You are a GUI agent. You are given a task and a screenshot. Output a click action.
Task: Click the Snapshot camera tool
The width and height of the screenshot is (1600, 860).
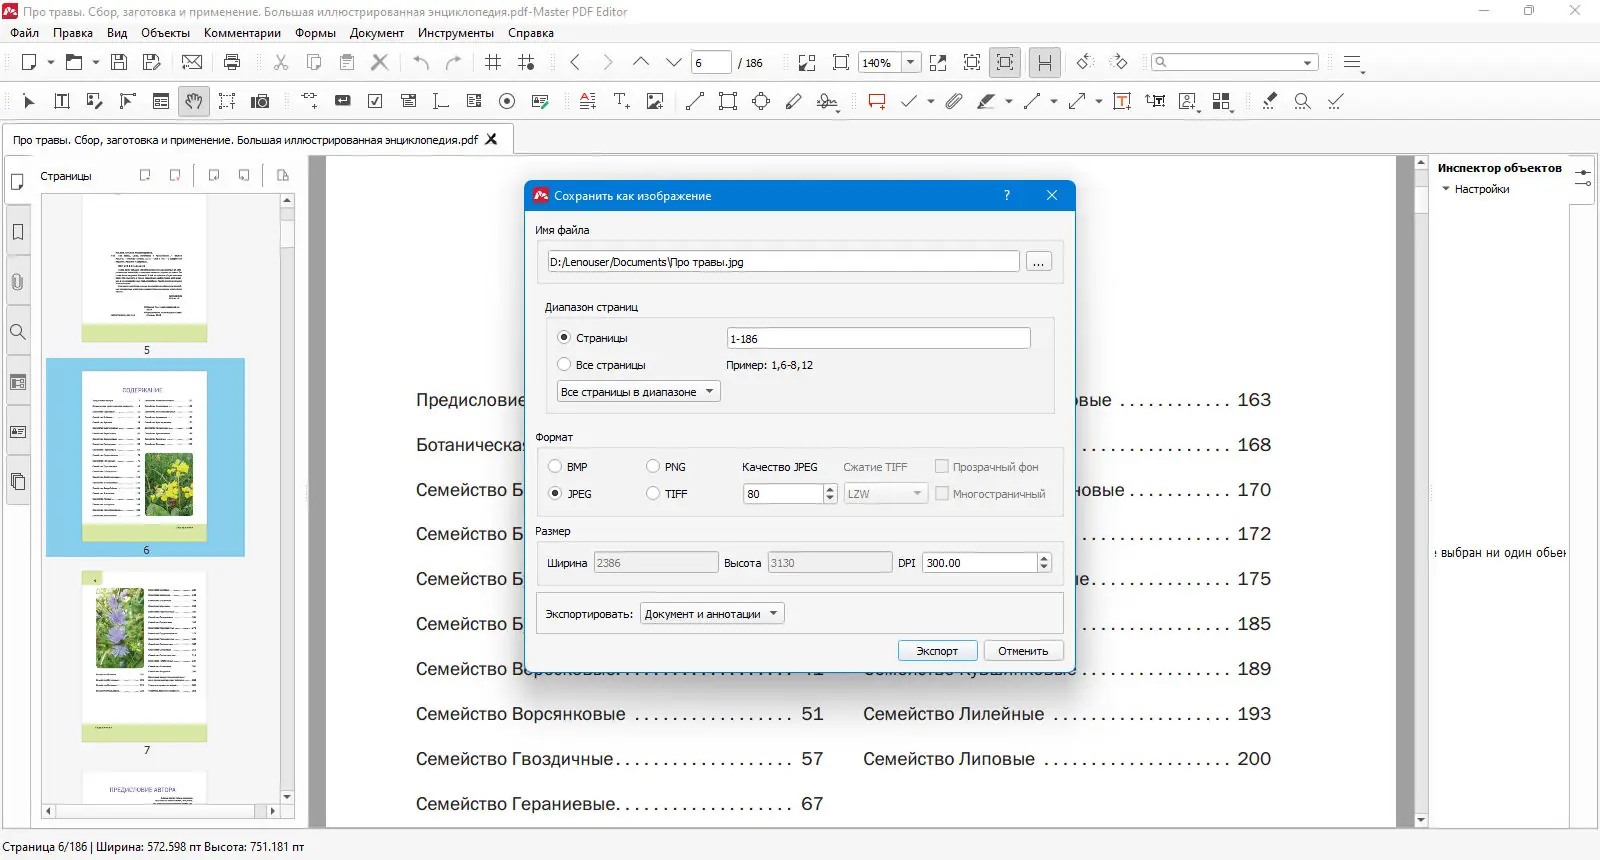pyautogui.click(x=260, y=101)
